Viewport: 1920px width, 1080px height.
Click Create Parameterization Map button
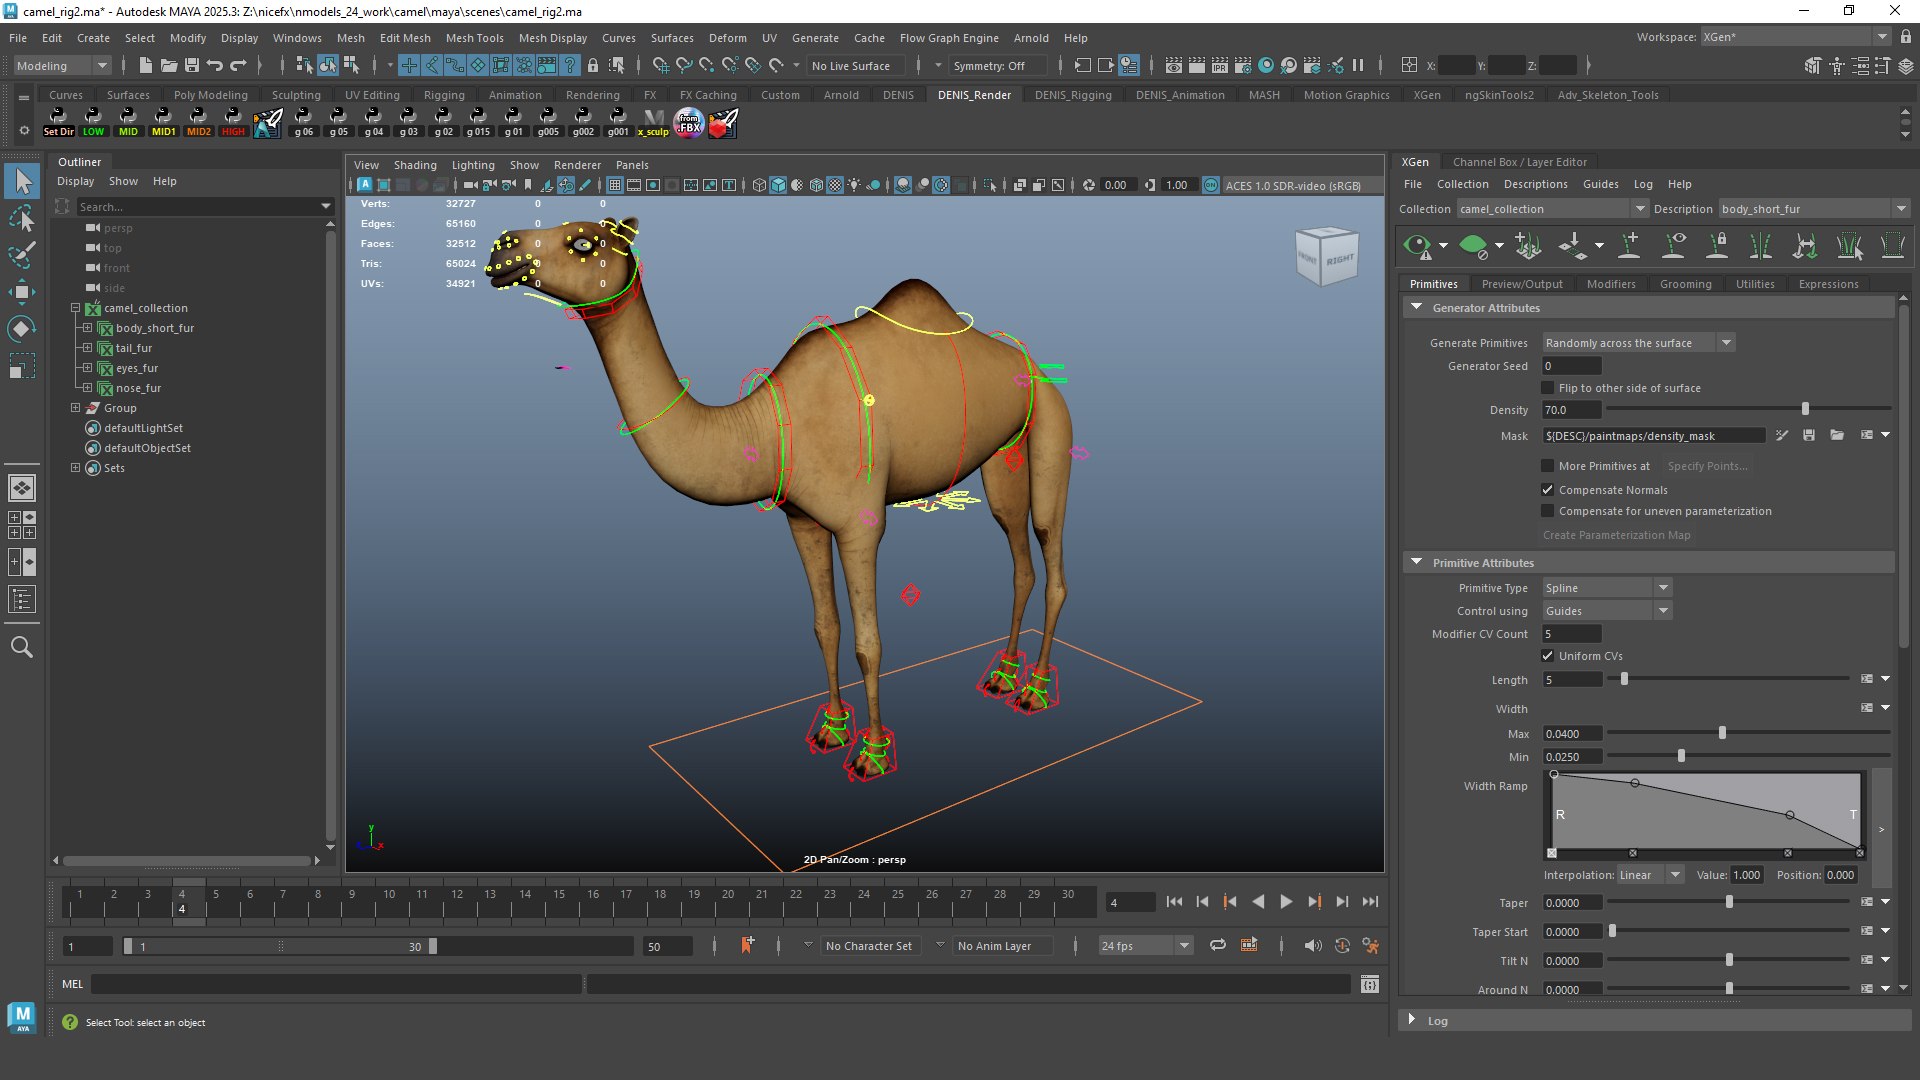(x=1616, y=535)
